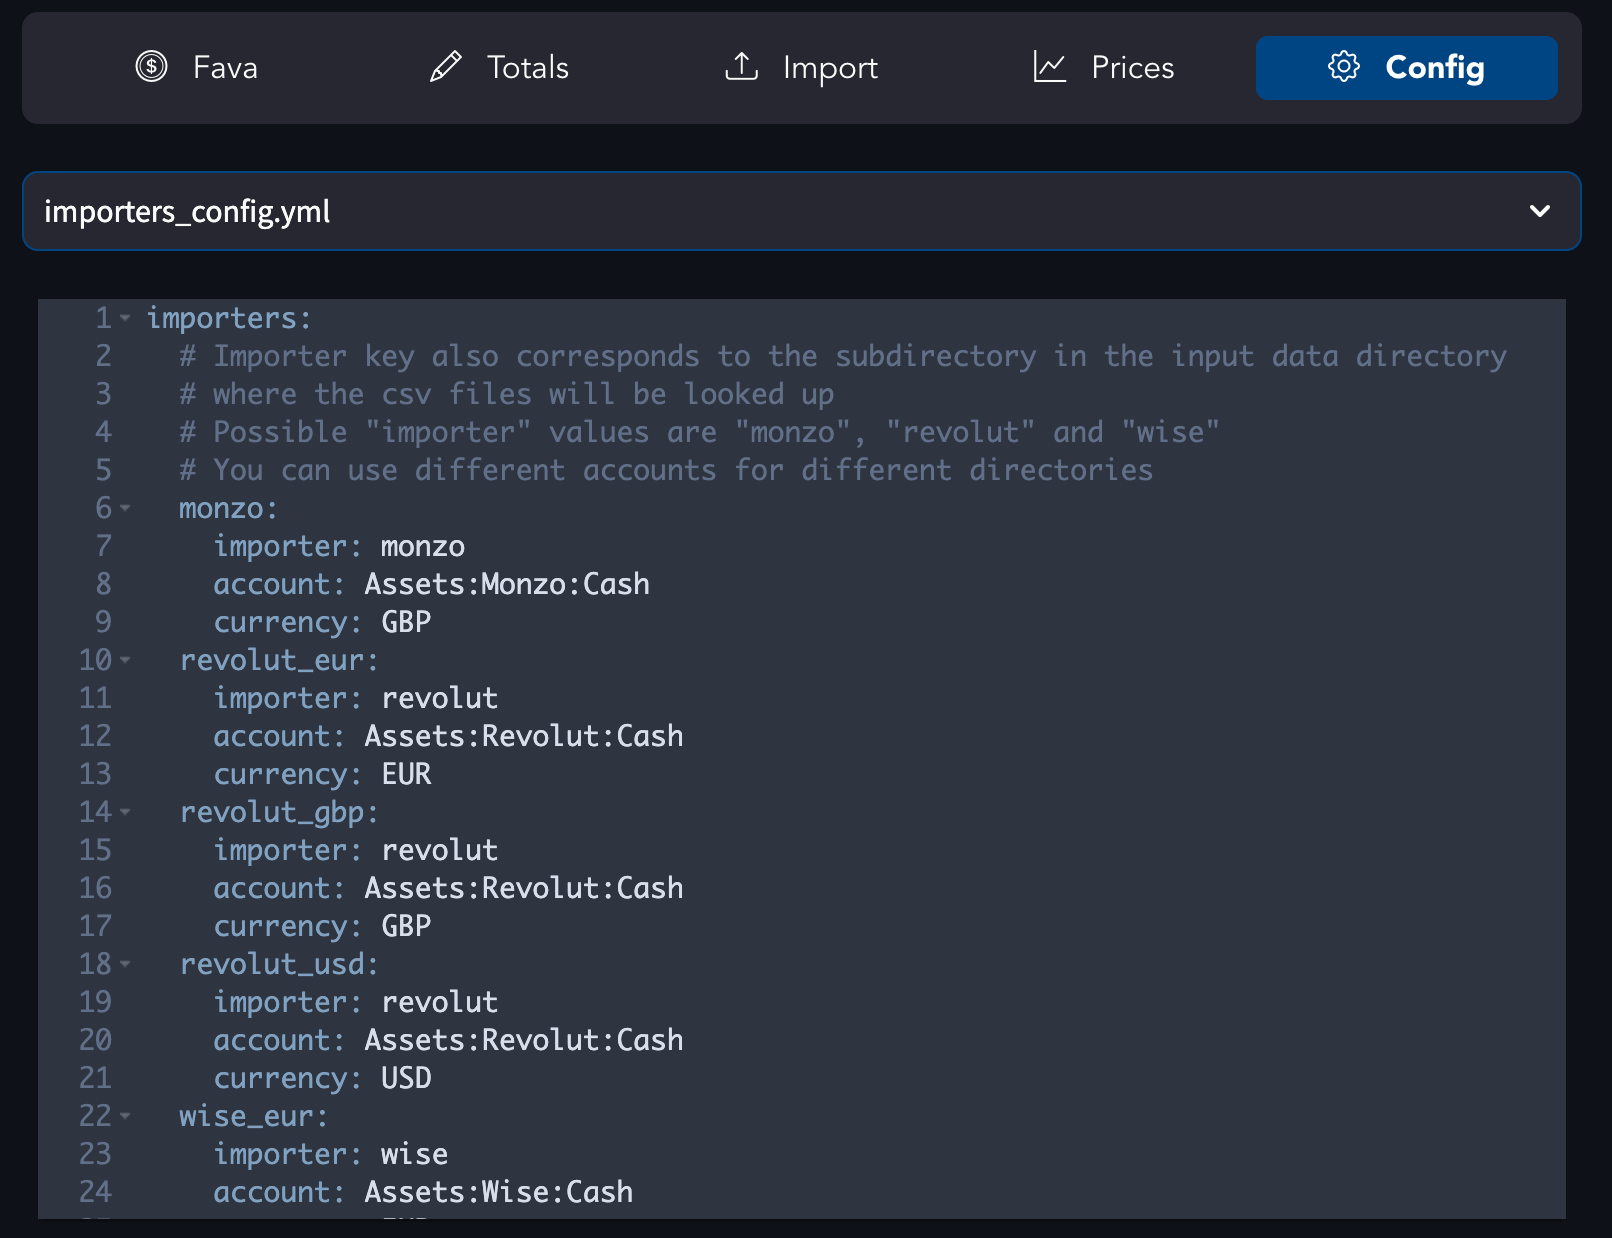Image resolution: width=1612 pixels, height=1238 pixels.
Task: Open the Fava tab
Action: 197,68
